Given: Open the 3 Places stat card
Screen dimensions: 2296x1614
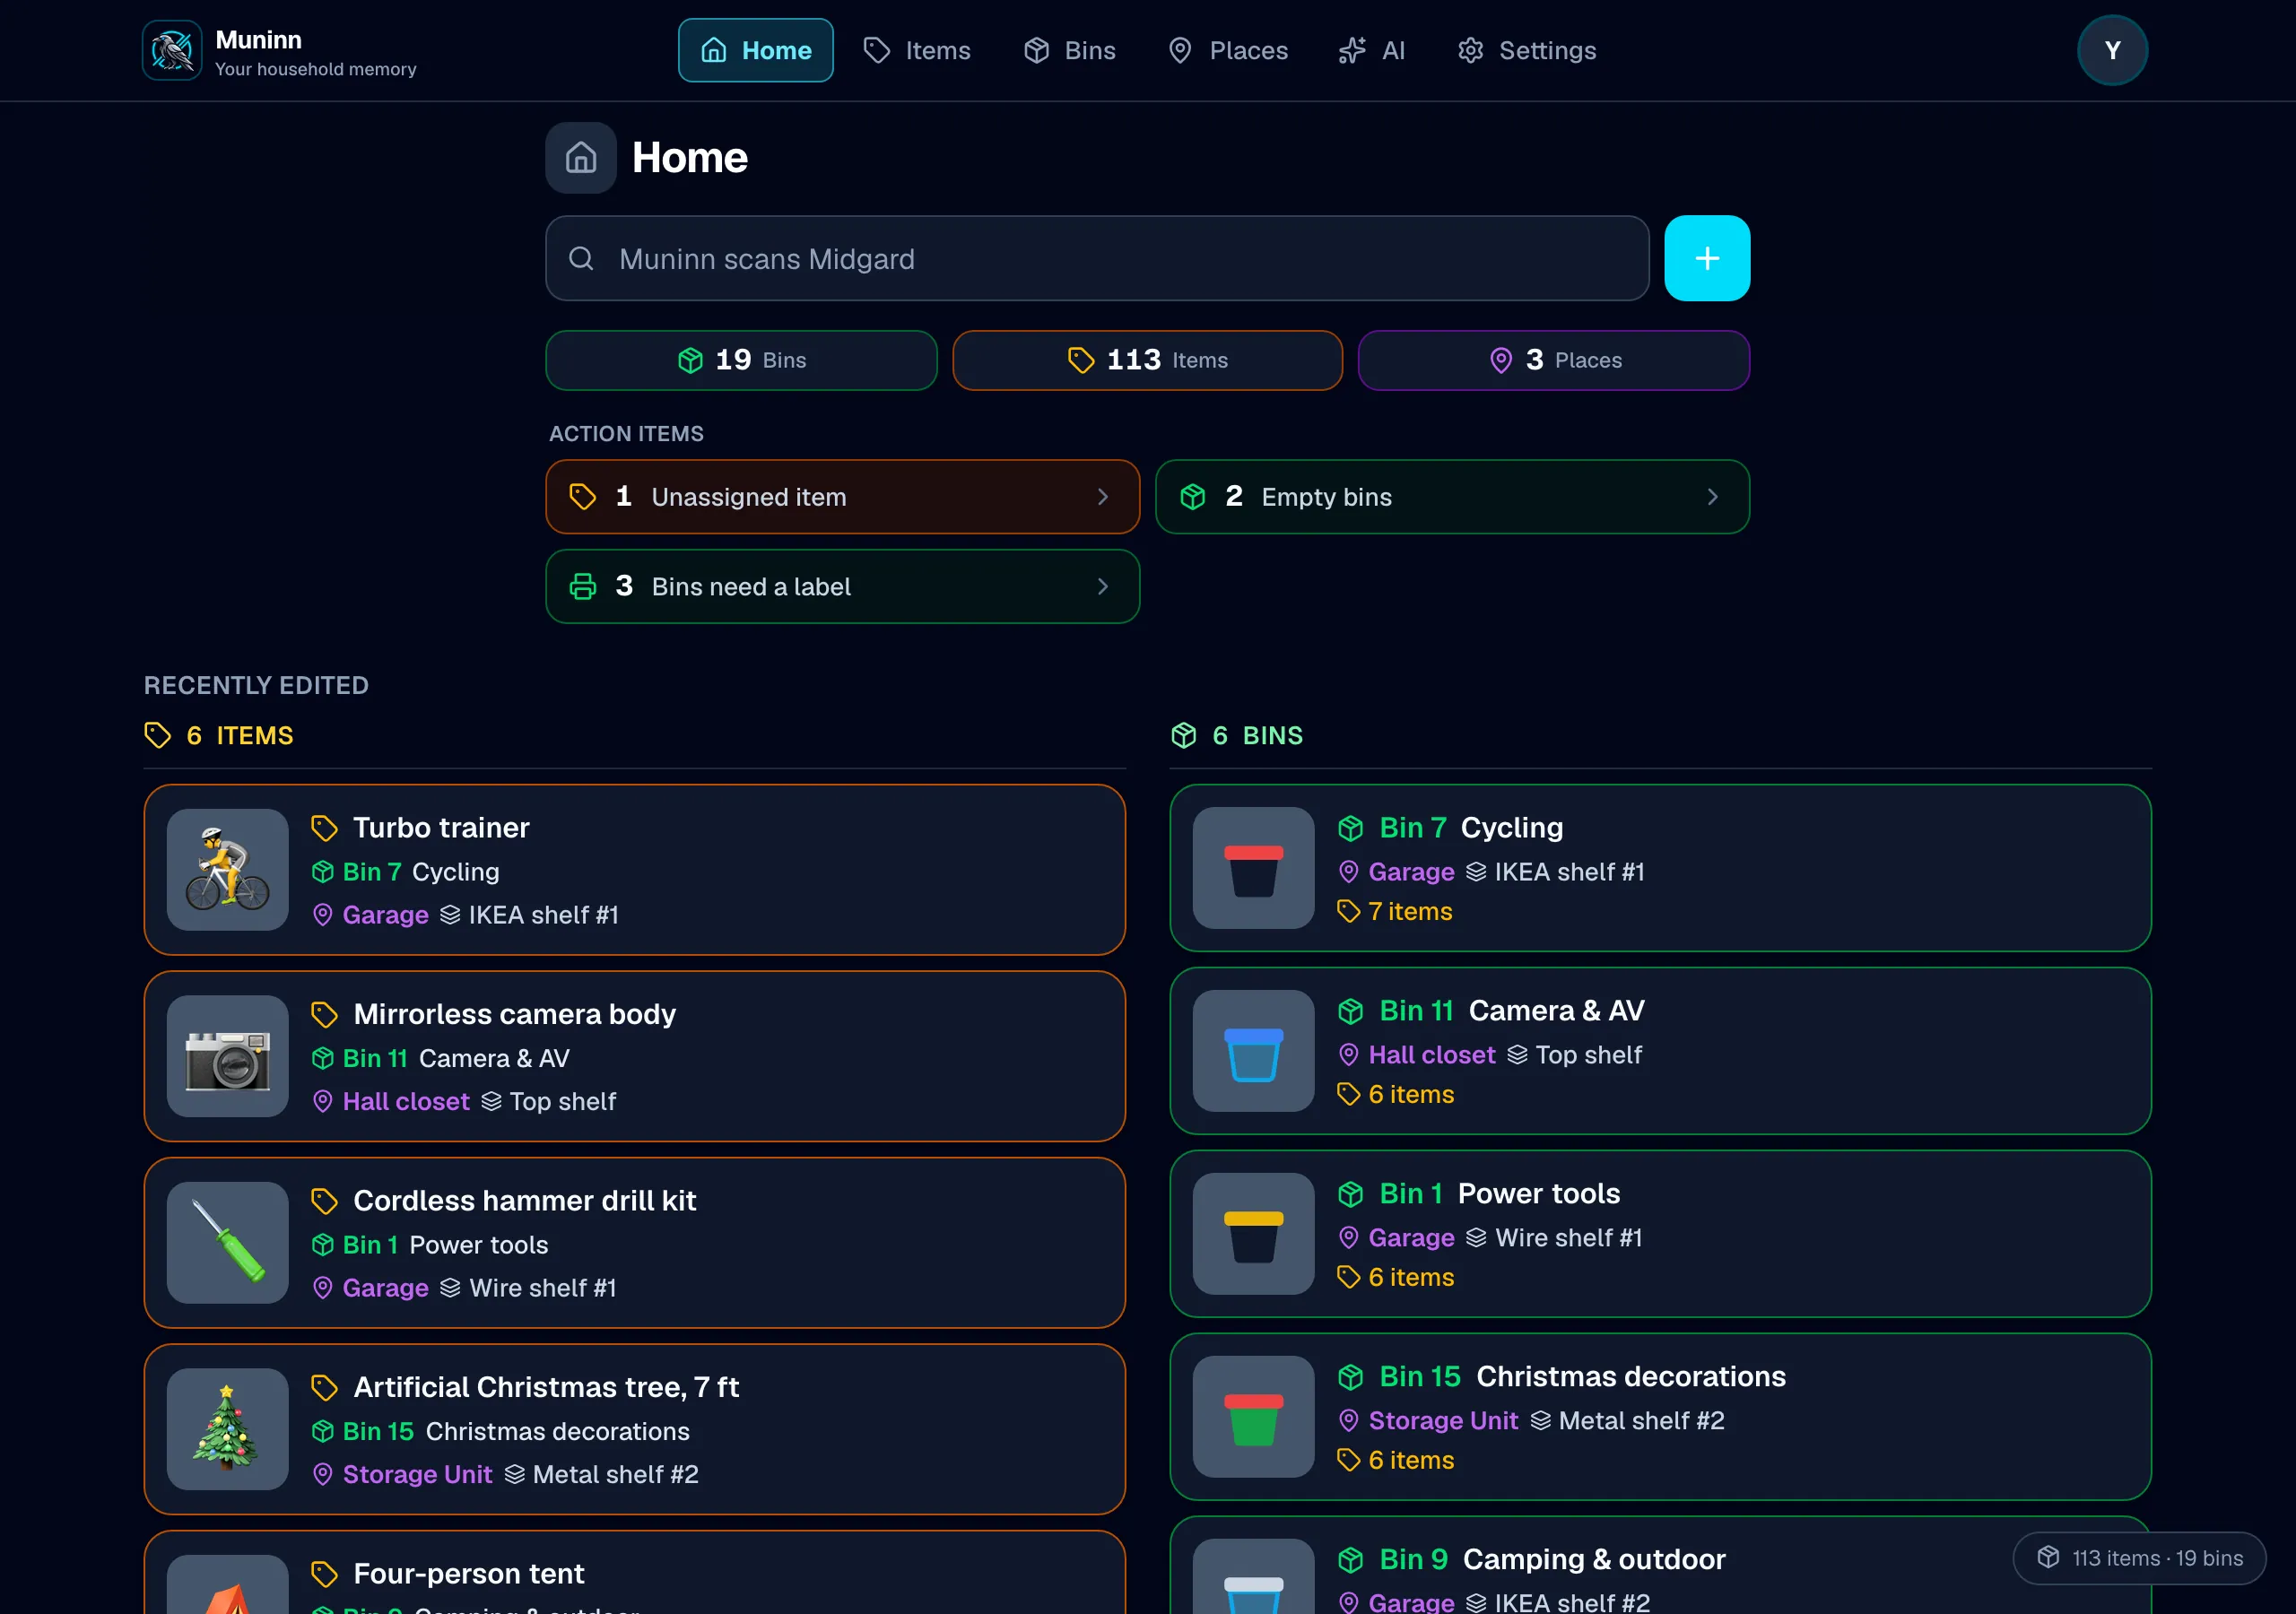Looking at the screenshot, I should coord(1554,360).
